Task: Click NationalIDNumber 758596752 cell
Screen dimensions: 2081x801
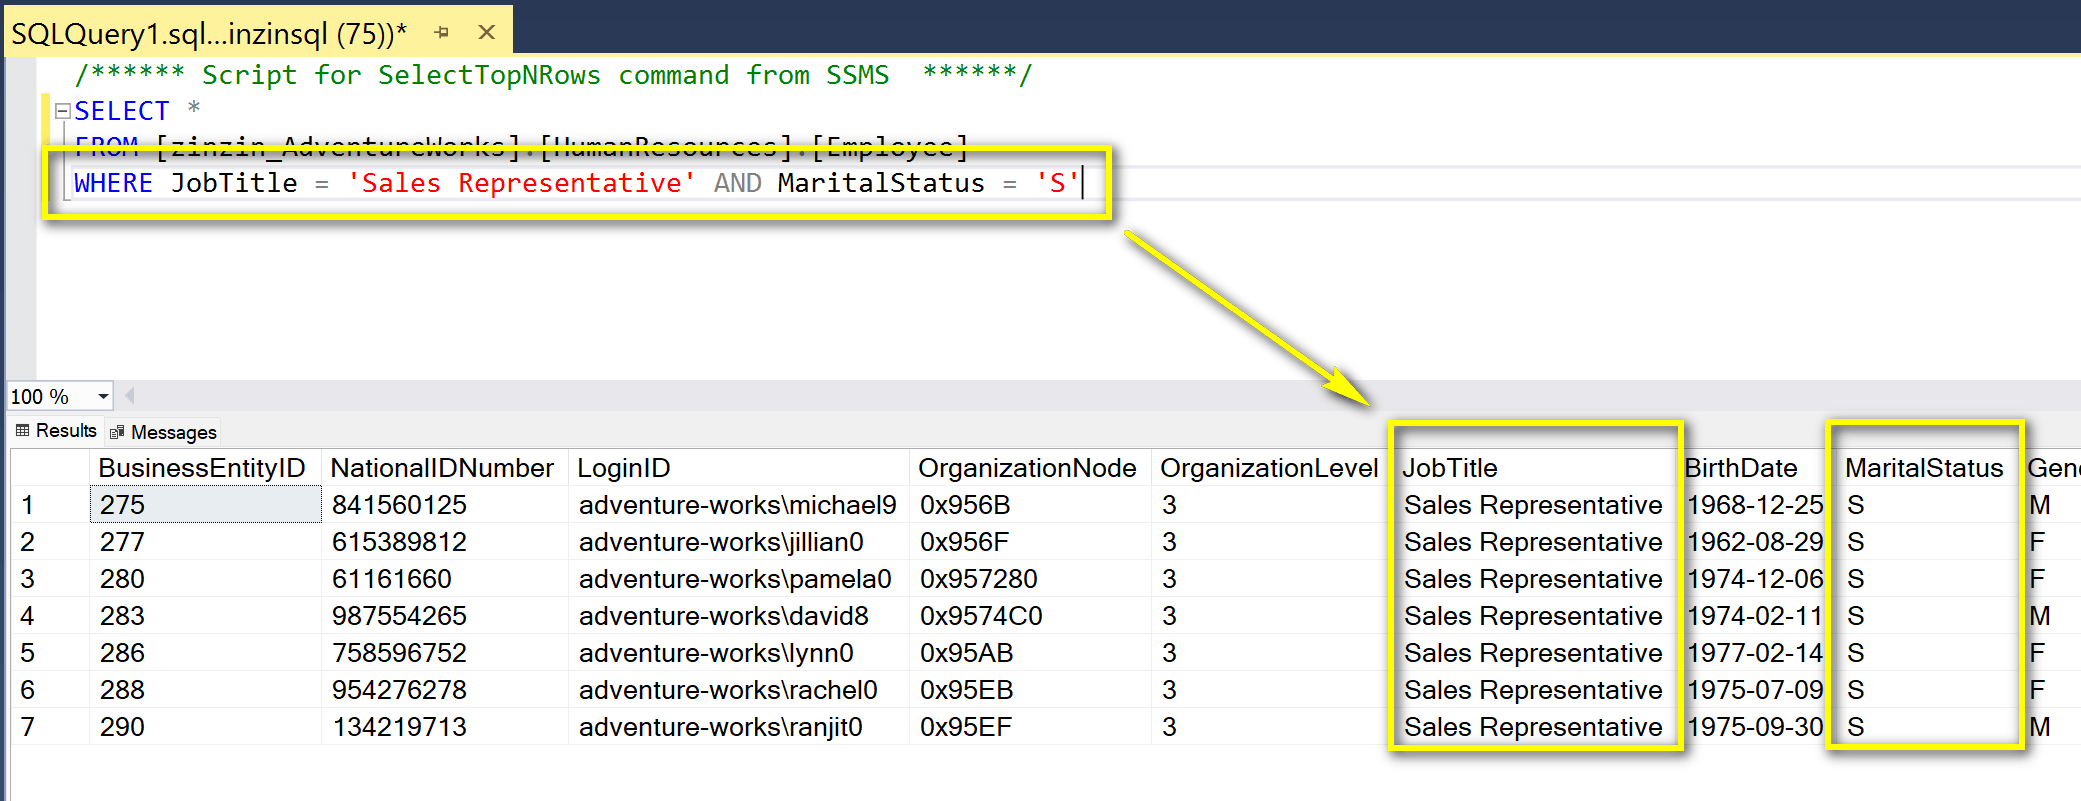Action: click(x=445, y=653)
